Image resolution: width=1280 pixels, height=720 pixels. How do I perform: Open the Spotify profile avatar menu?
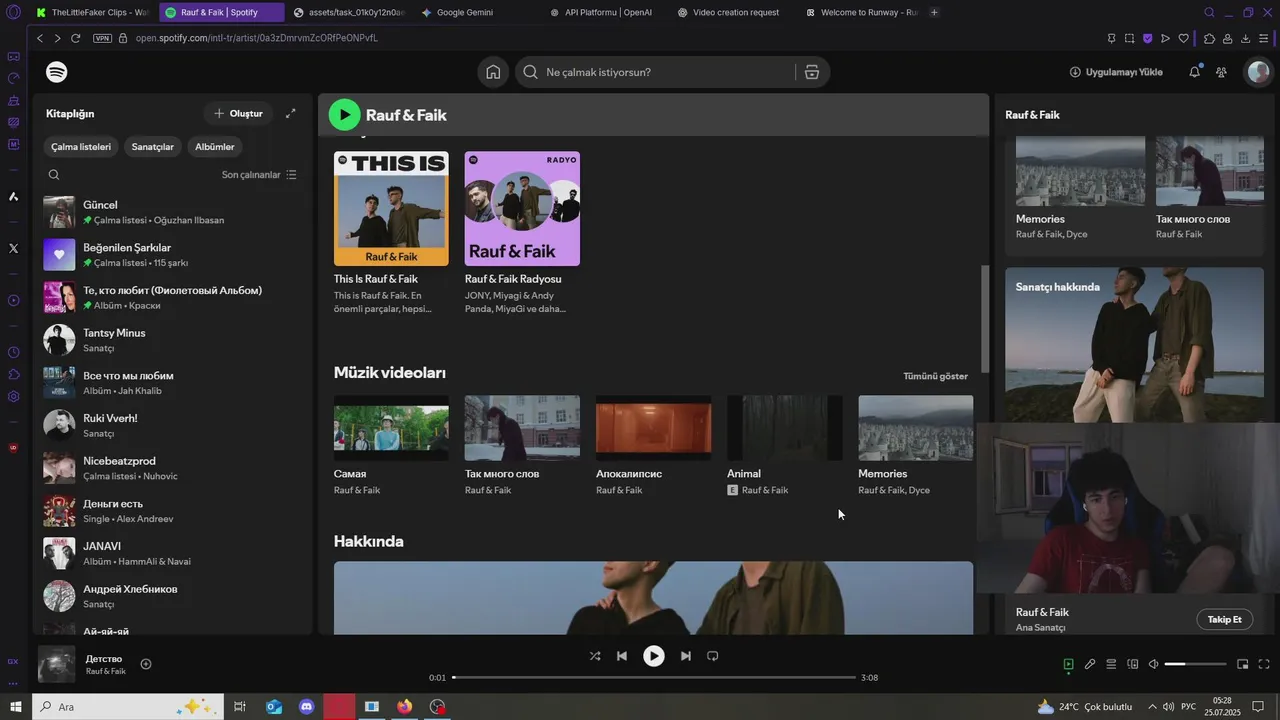1258,72
